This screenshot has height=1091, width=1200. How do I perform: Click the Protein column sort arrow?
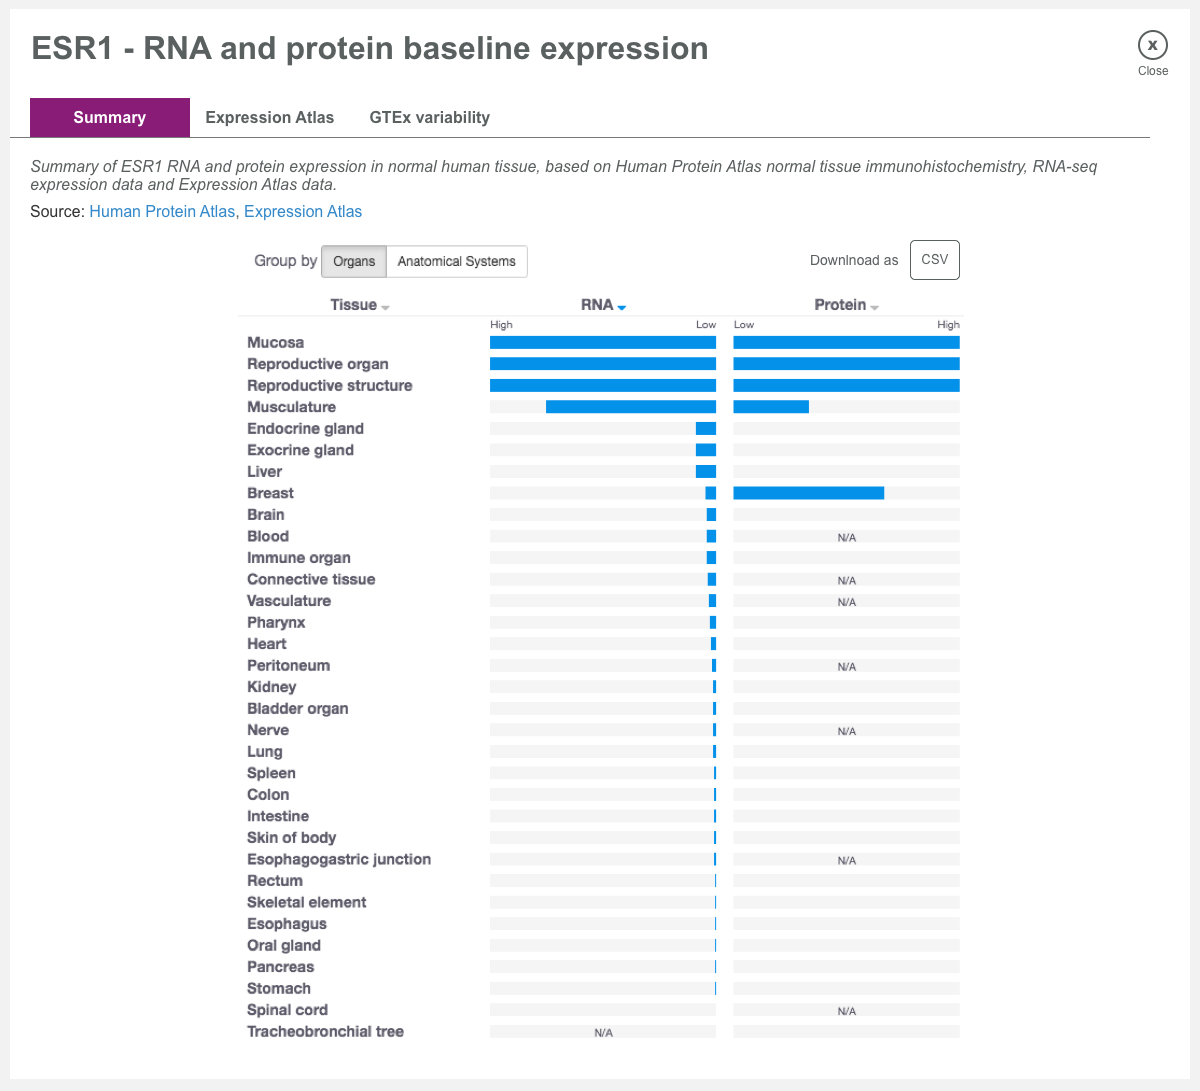point(876,306)
